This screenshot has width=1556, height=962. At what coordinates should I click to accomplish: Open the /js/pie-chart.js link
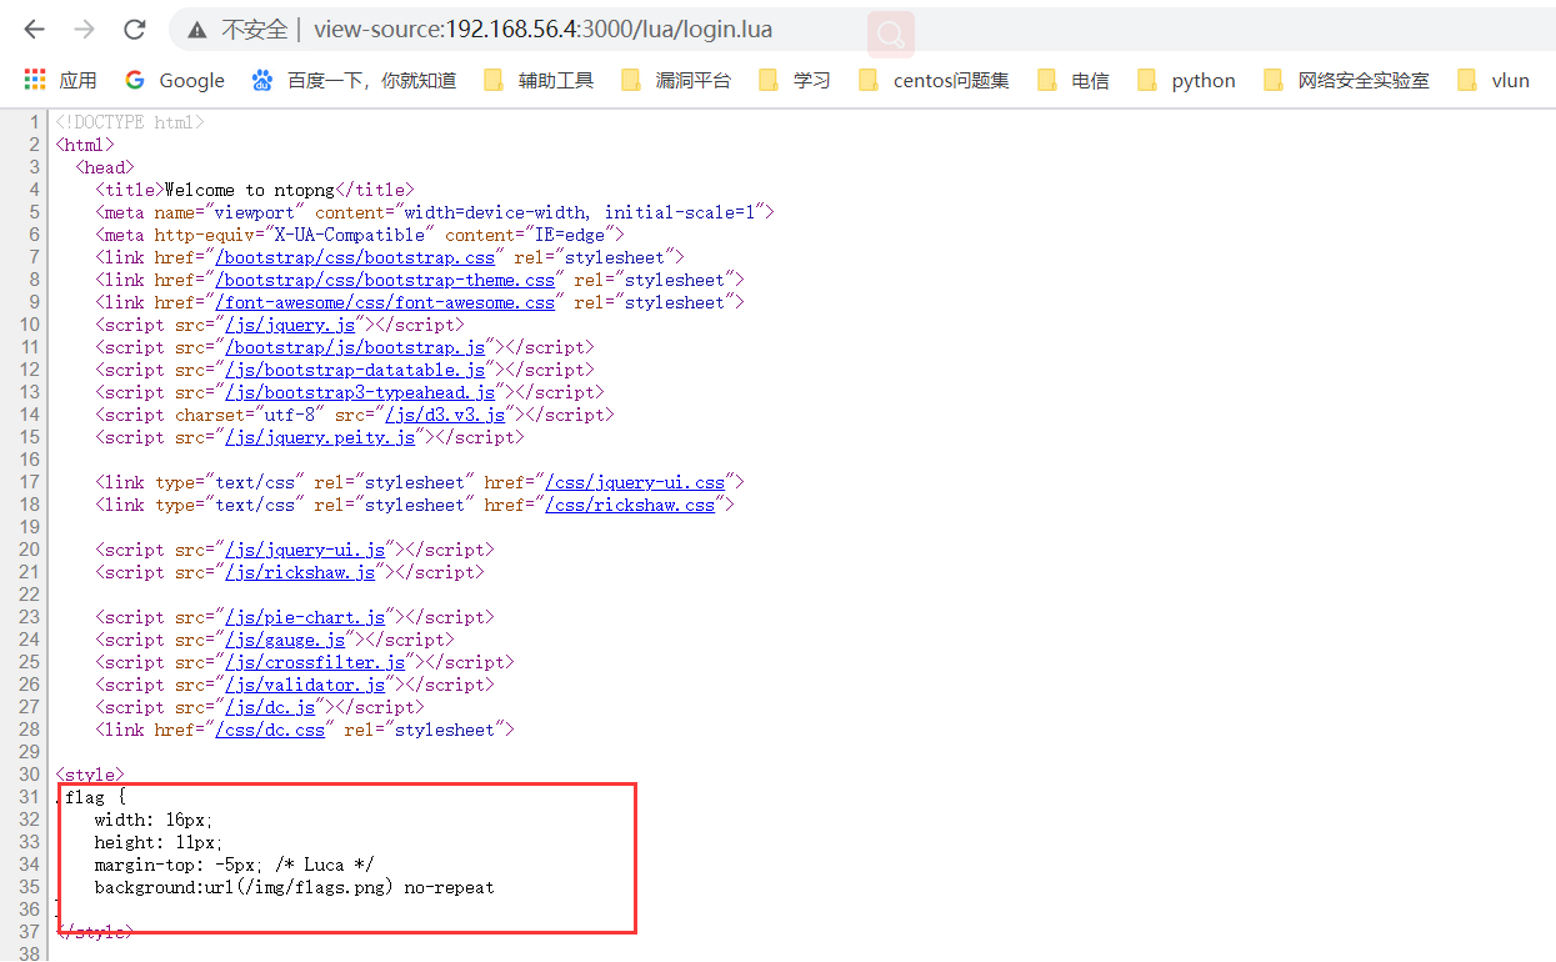point(305,618)
